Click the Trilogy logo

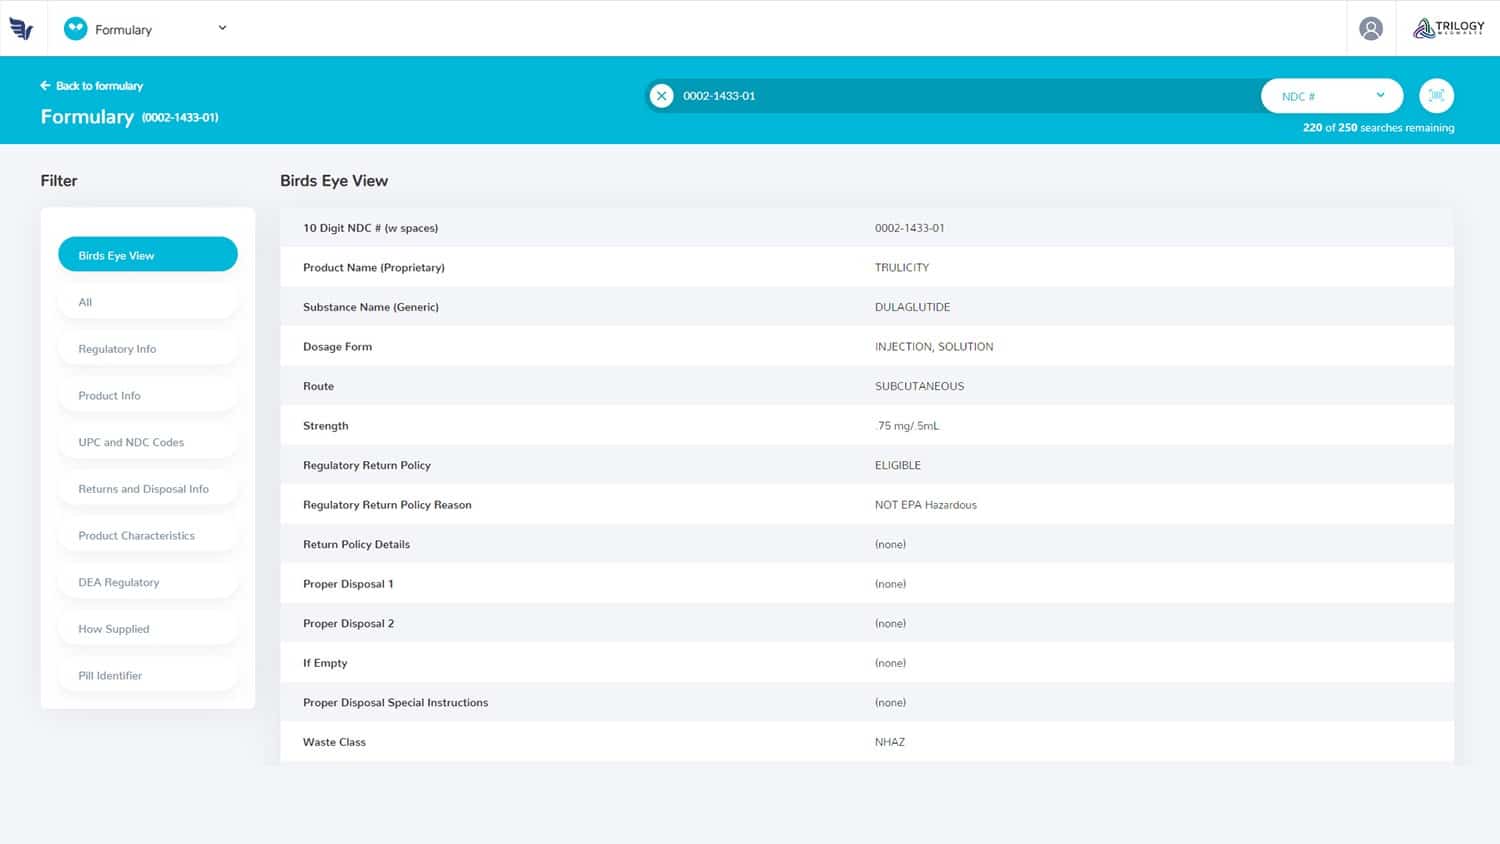[x=1448, y=28]
